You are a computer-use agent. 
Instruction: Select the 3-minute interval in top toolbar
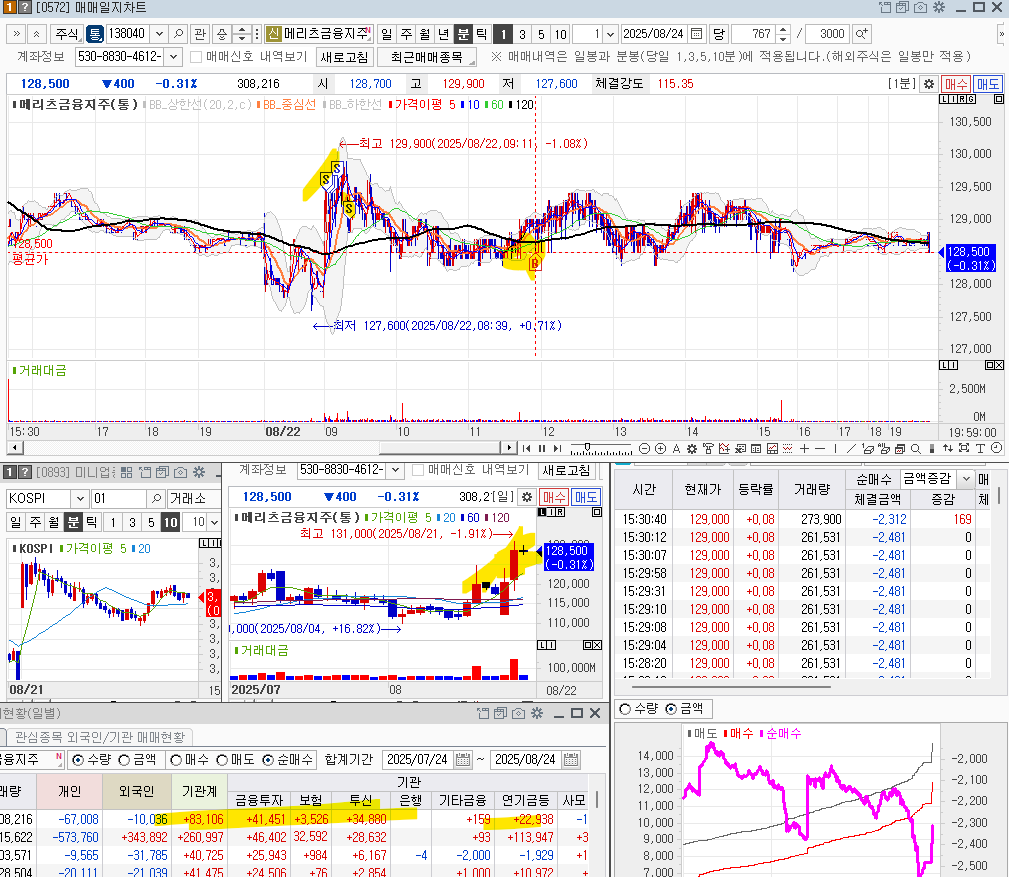pyautogui.click(x=522, y=33)
